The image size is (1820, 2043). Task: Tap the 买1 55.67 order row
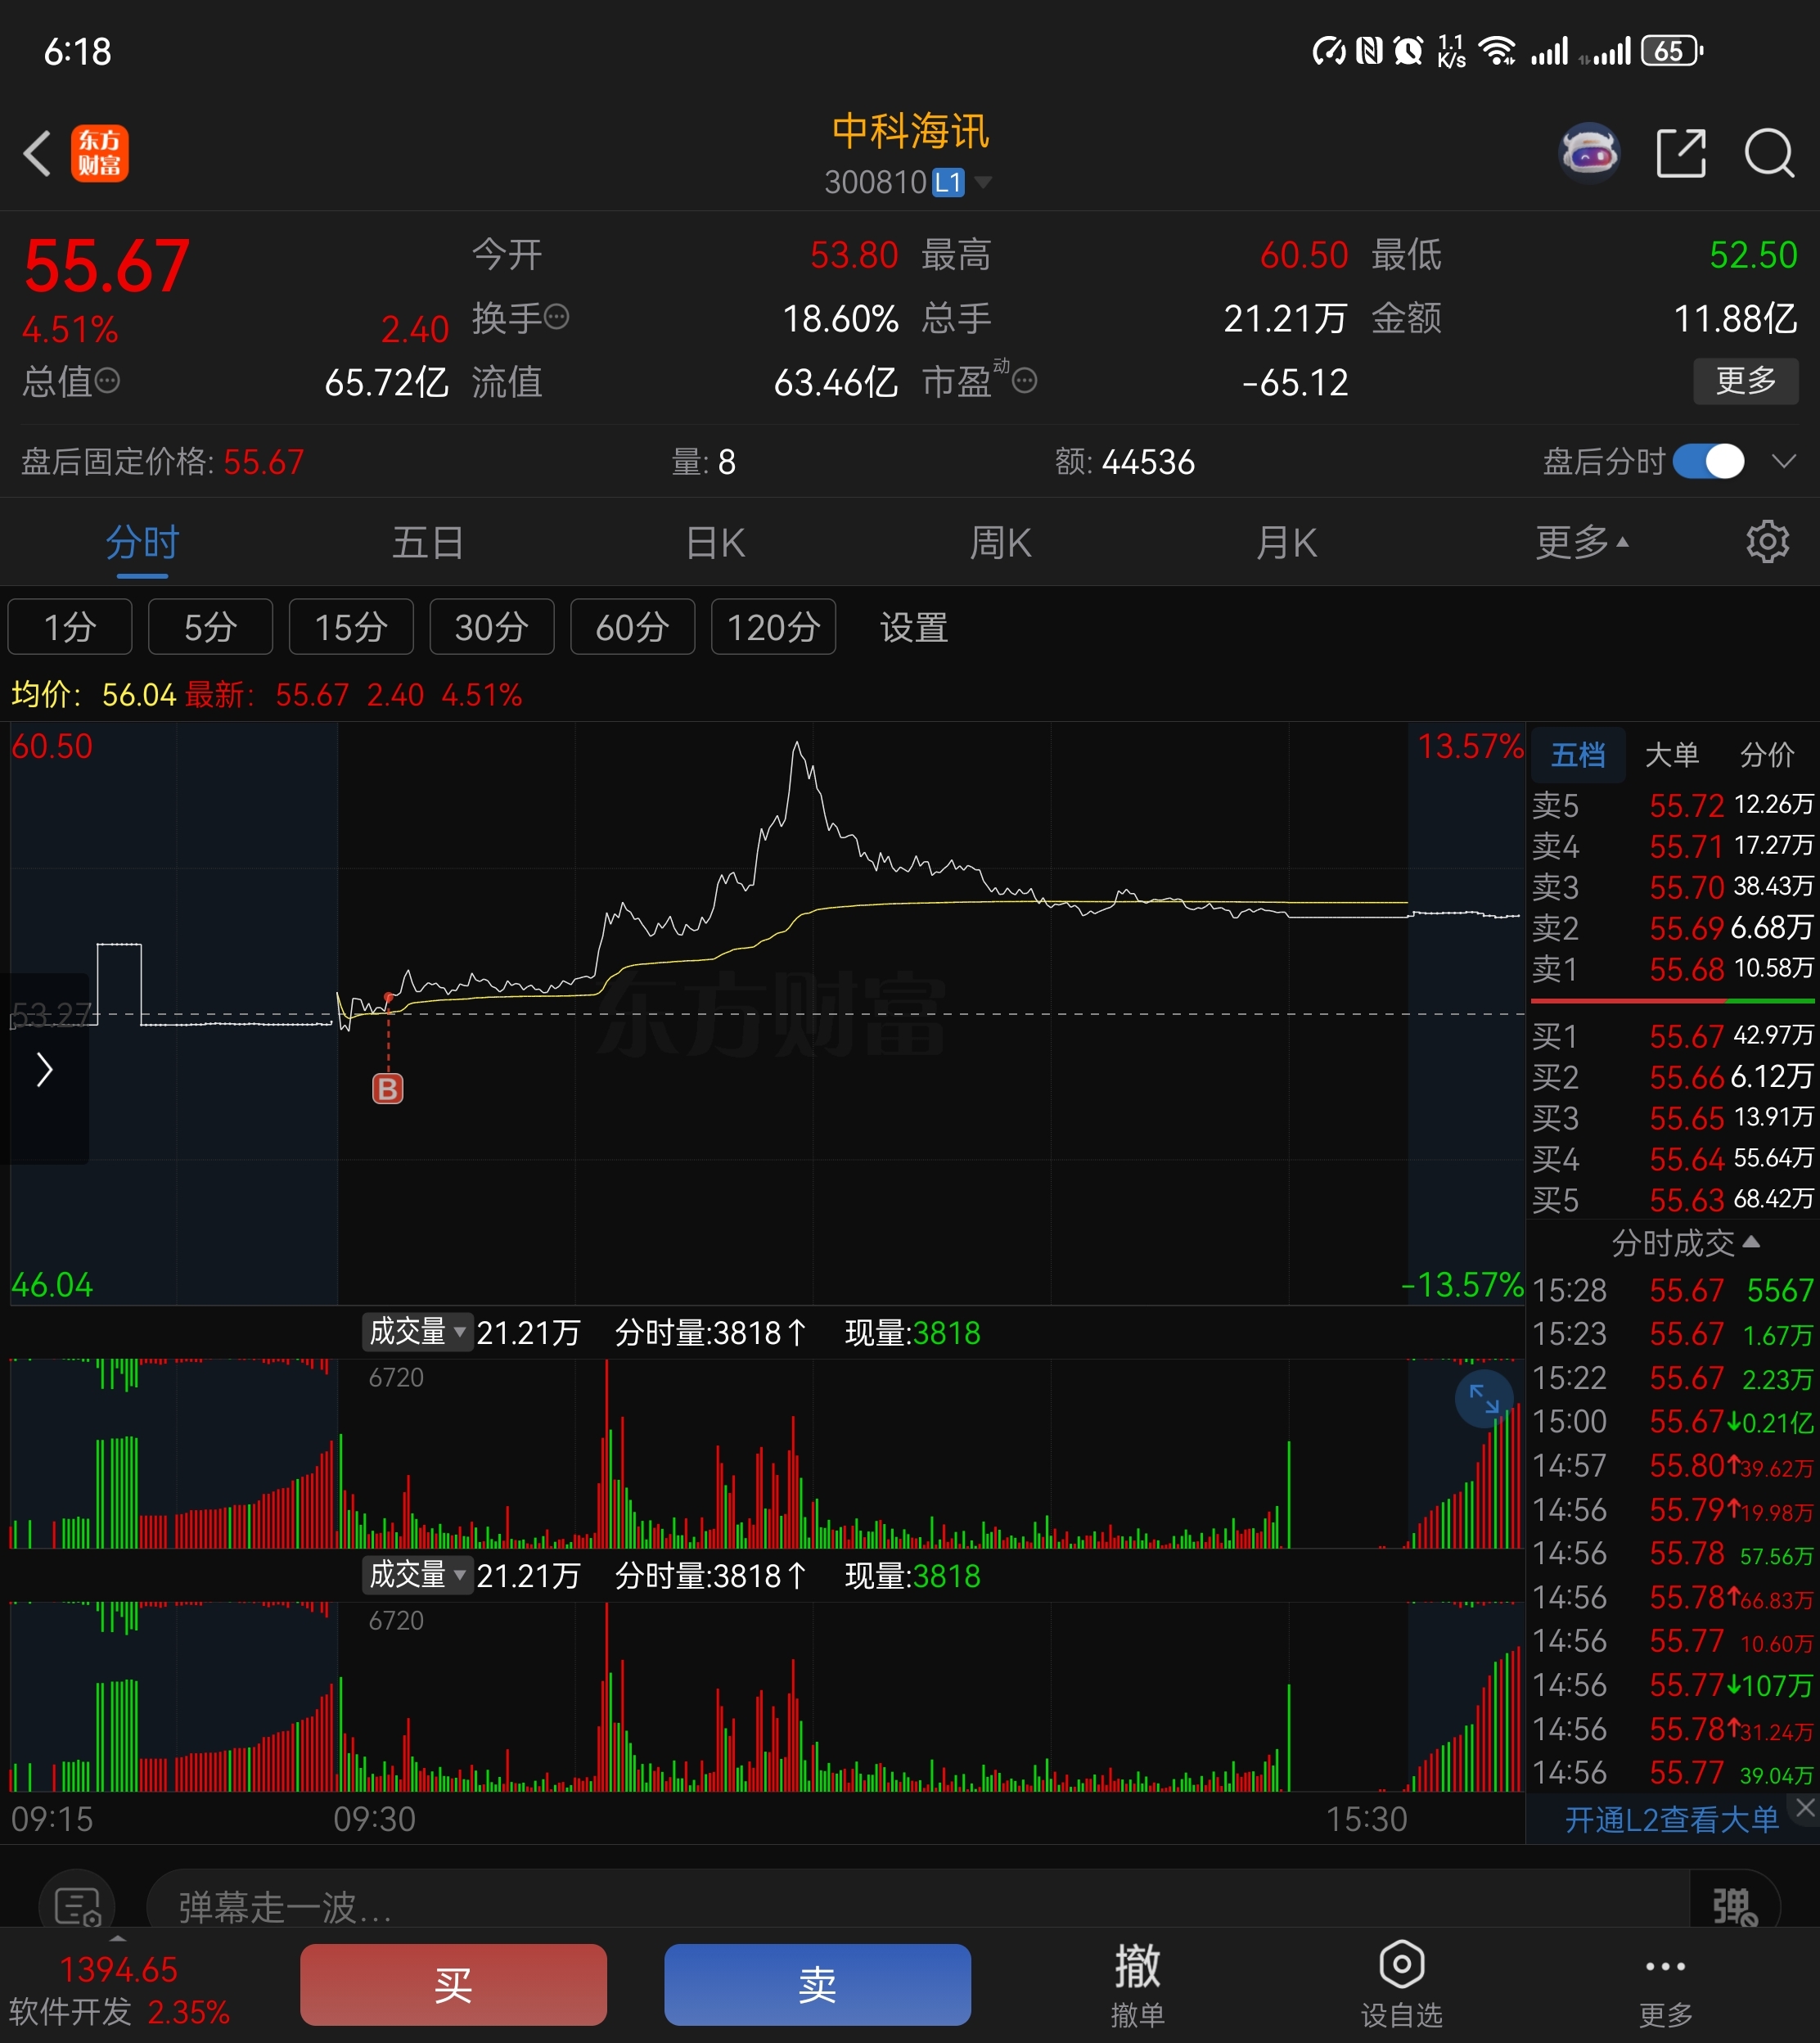tap(1673, 1036)
